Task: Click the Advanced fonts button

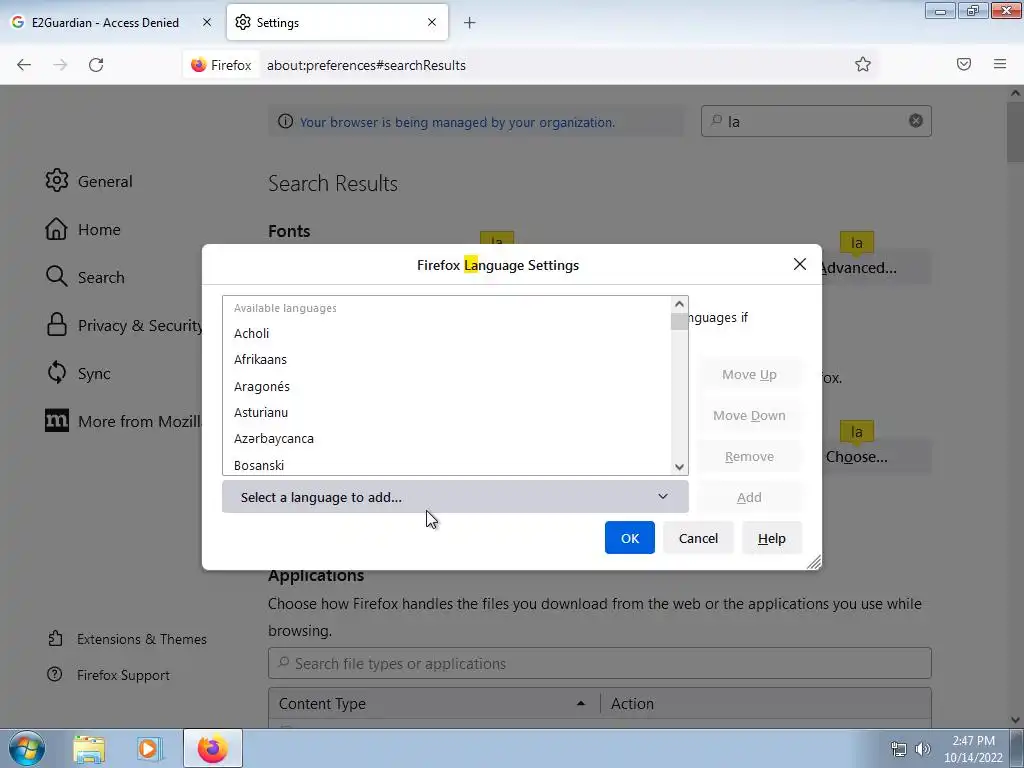Action: tap(875, 267)
